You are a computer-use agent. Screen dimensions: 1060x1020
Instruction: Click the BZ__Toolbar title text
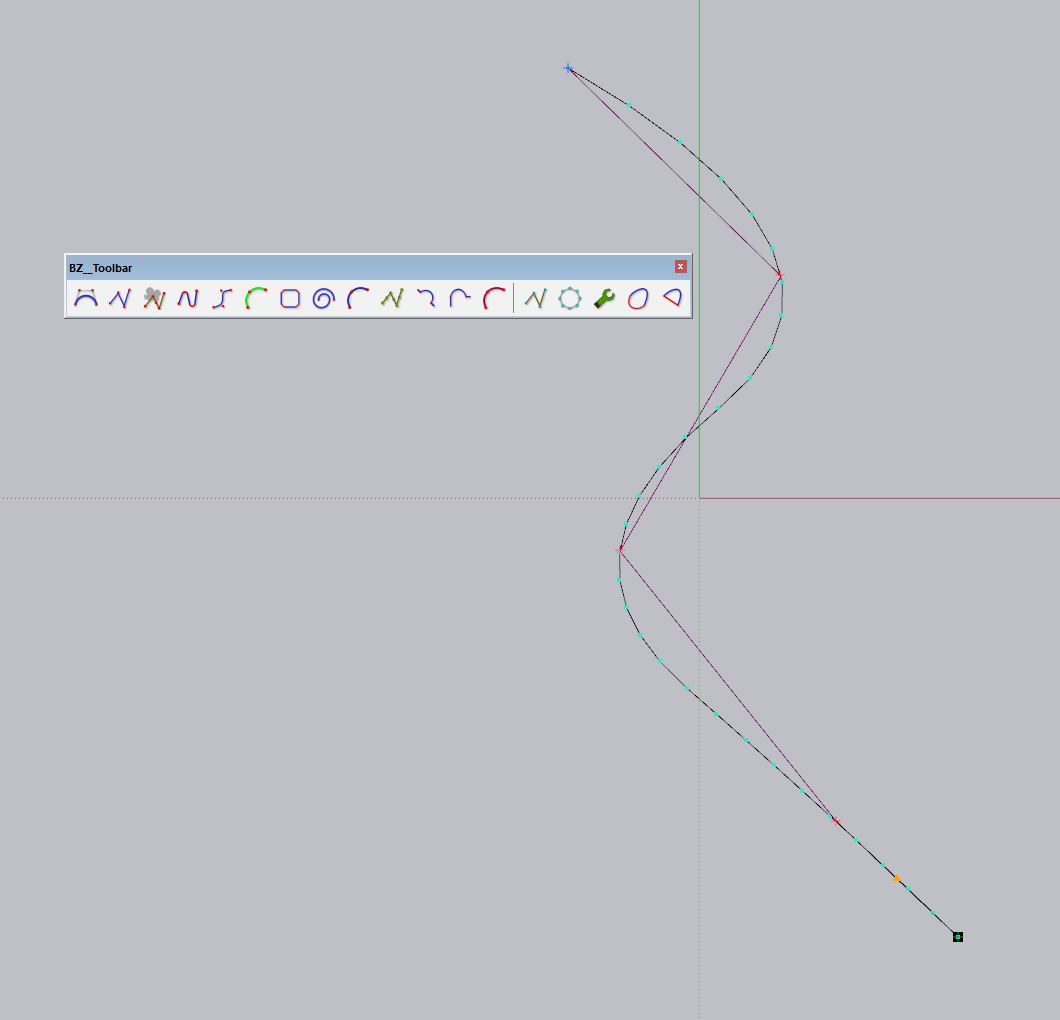coord(101,268)
